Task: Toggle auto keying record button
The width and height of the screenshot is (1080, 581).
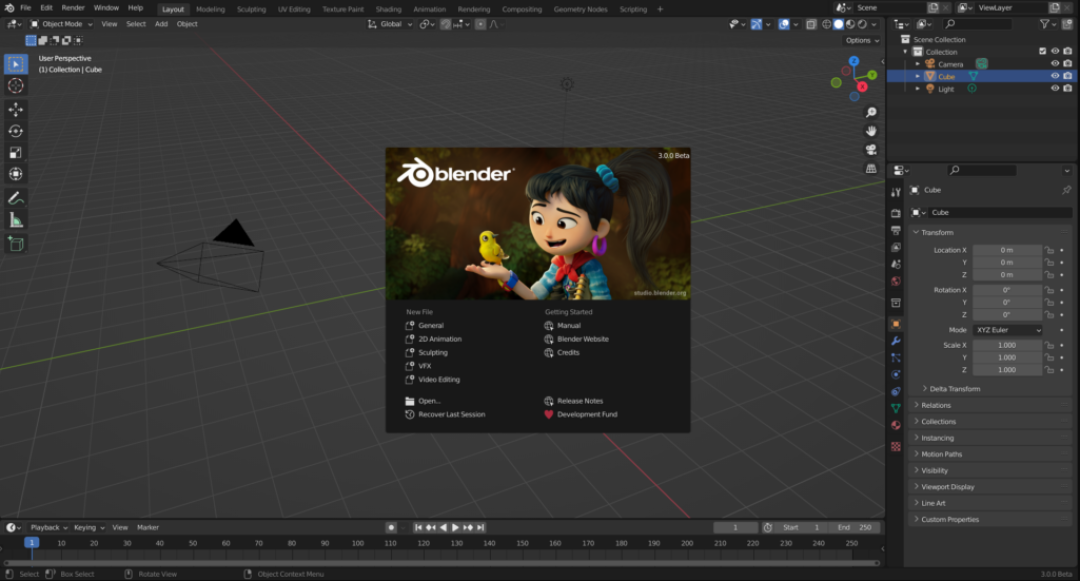Action: click(x=391, y=527)
